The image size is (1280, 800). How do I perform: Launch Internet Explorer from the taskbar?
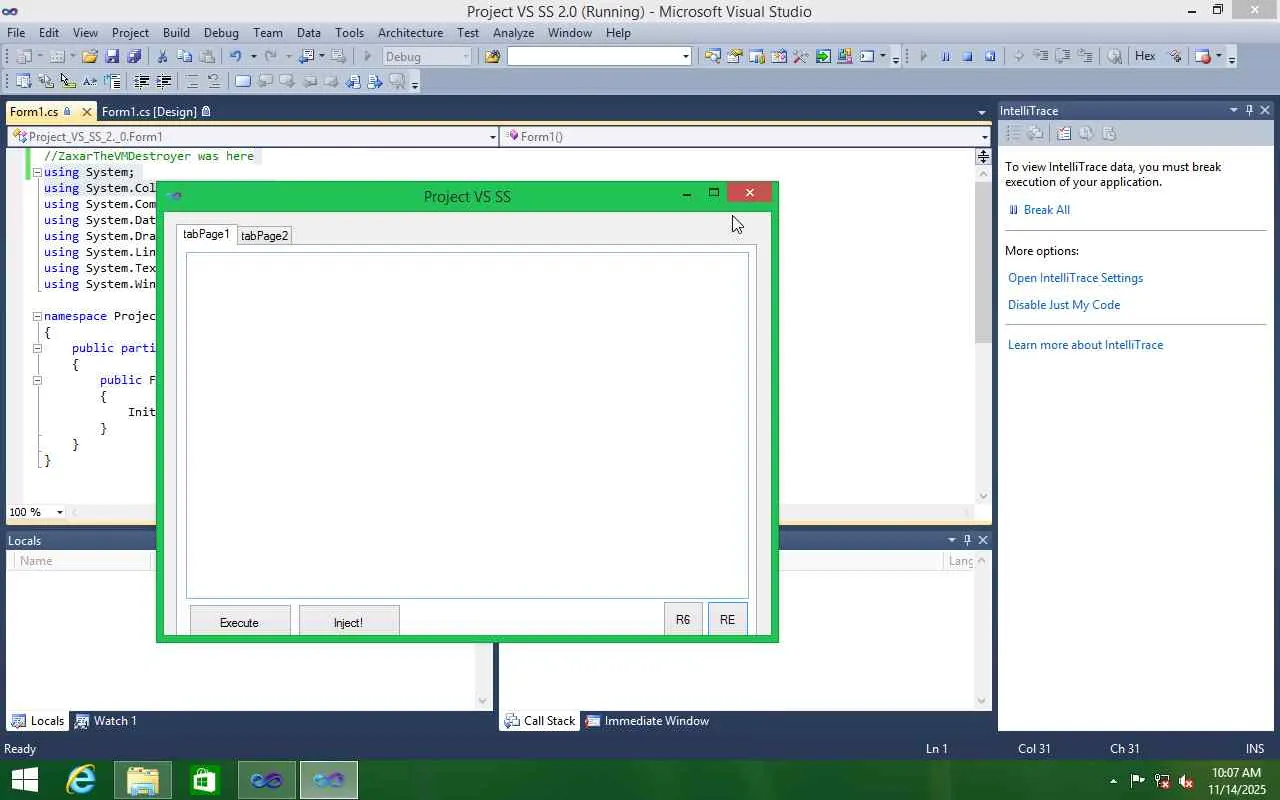[x=81, y=780]
